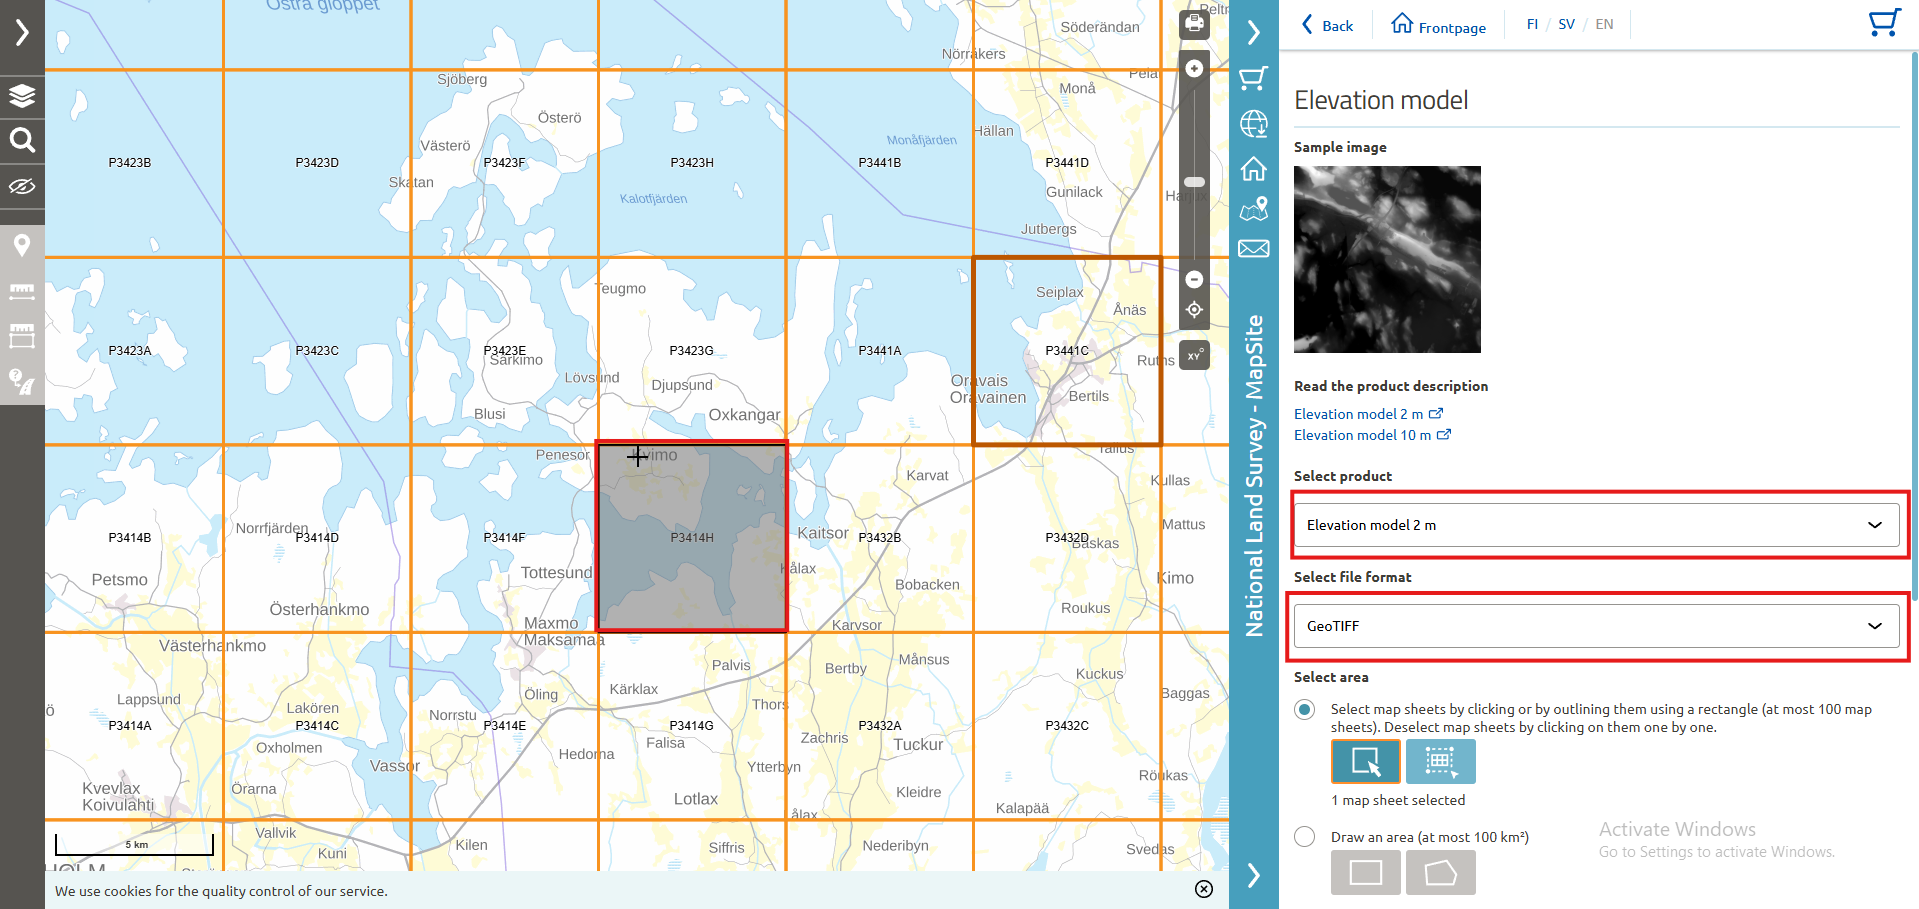
Task: Click the right panel vertical scrollbar
Action: coord(1913,325)
